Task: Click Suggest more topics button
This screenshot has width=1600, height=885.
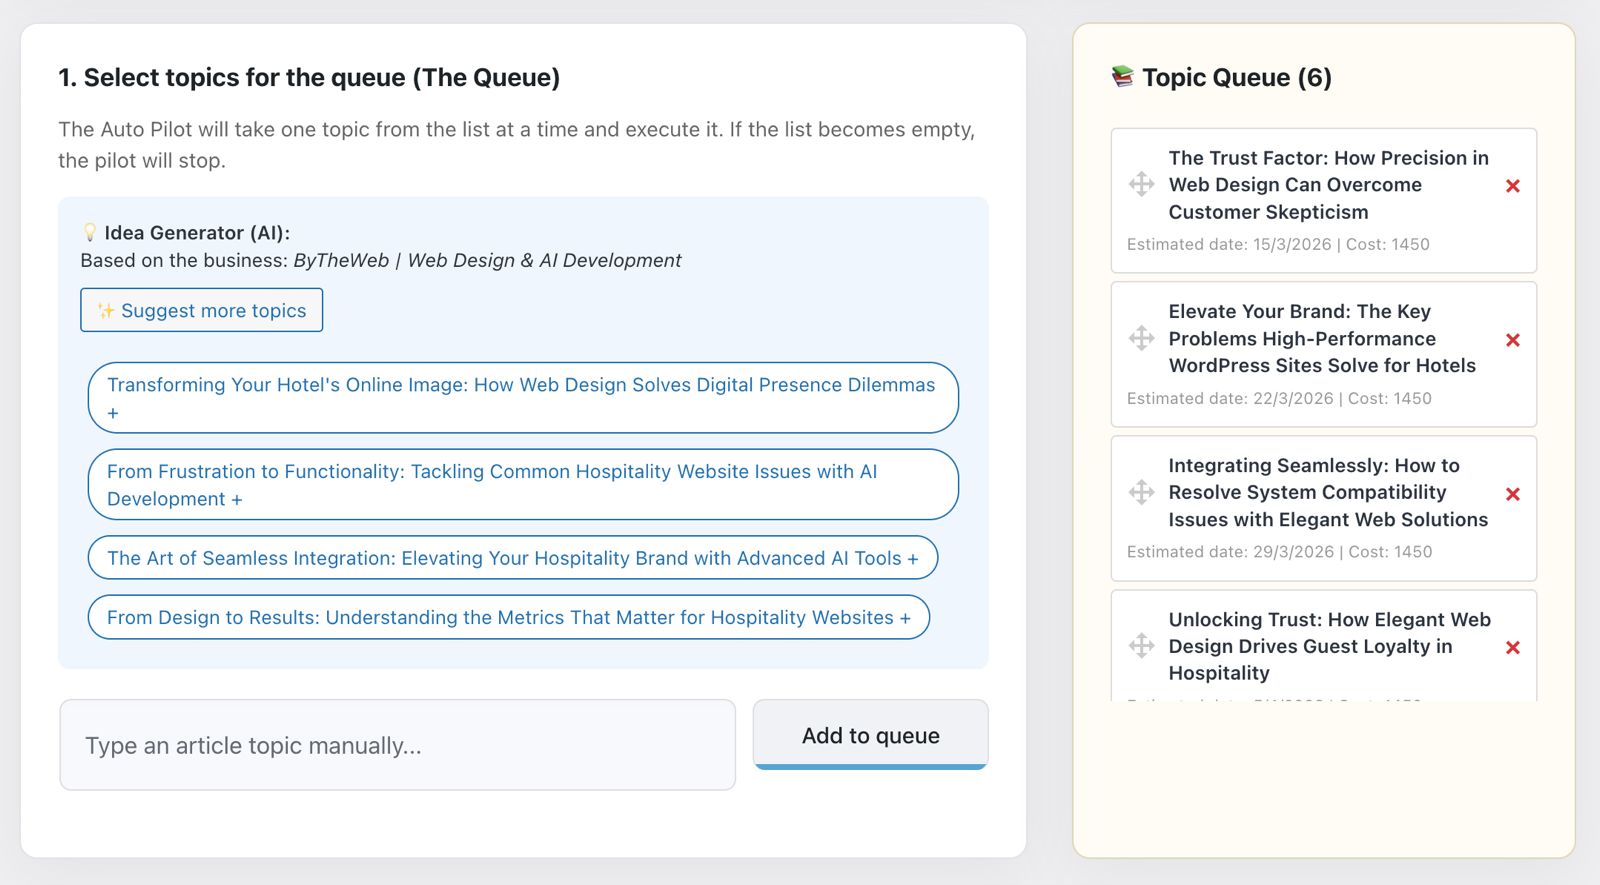Action: point(202,310)
